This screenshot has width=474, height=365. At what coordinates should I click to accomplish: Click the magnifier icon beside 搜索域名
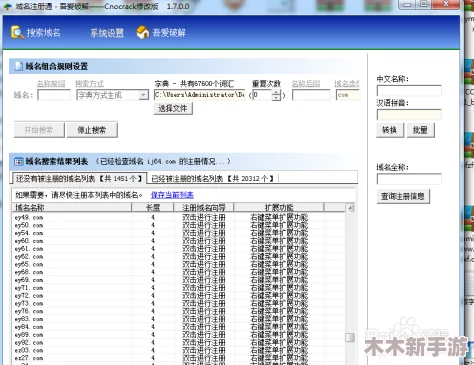17,33
